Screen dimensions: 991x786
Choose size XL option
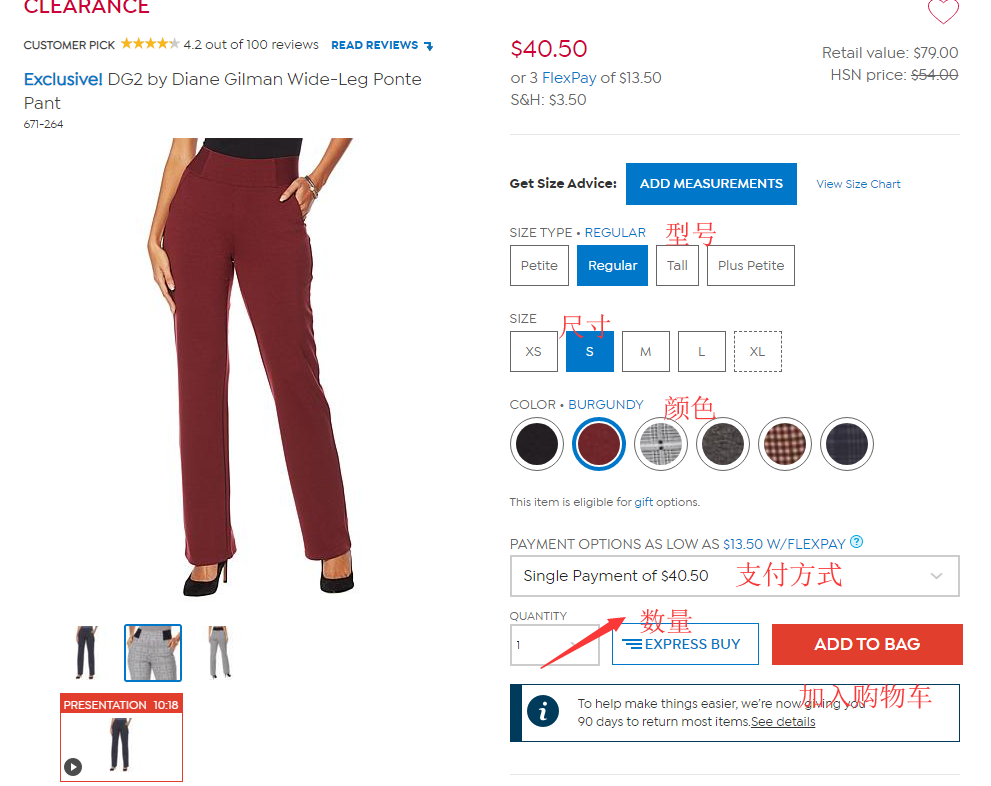click(757, 351)
